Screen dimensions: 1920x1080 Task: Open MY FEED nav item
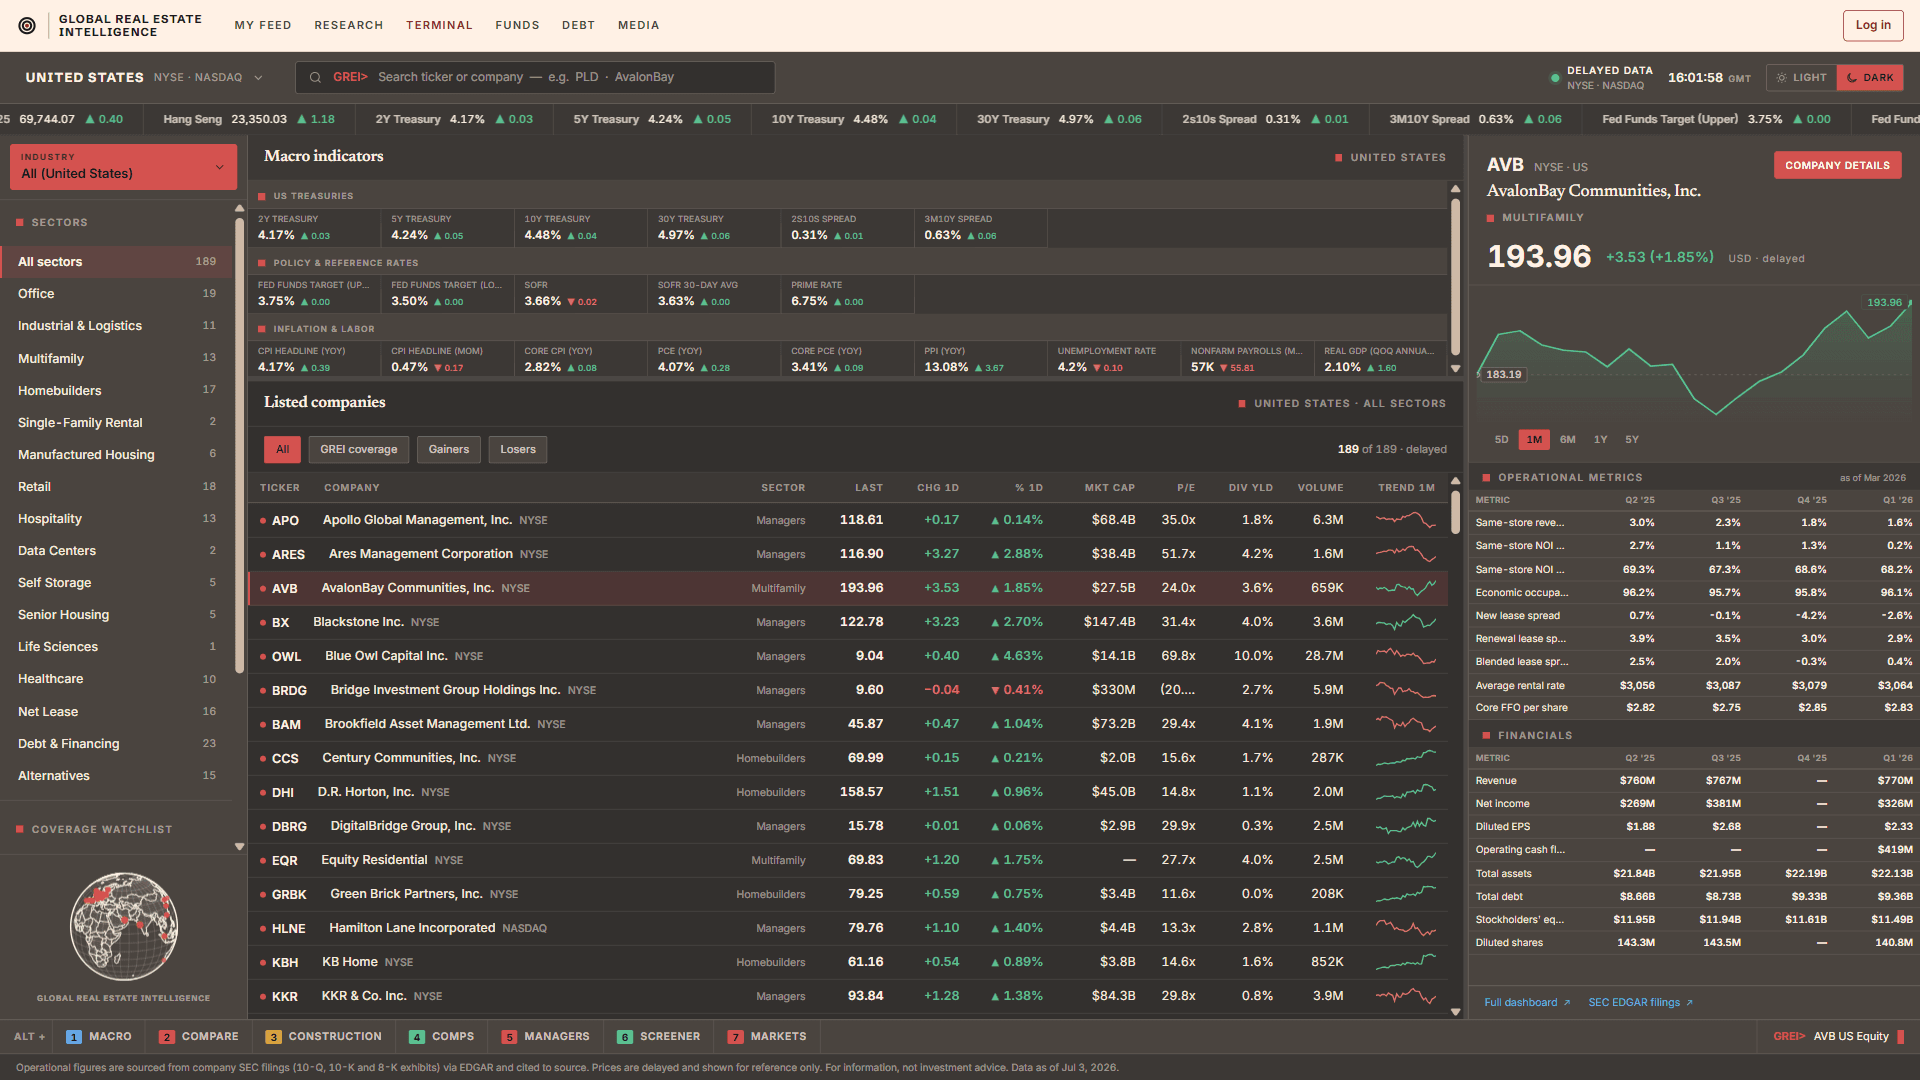coord(263,25)
